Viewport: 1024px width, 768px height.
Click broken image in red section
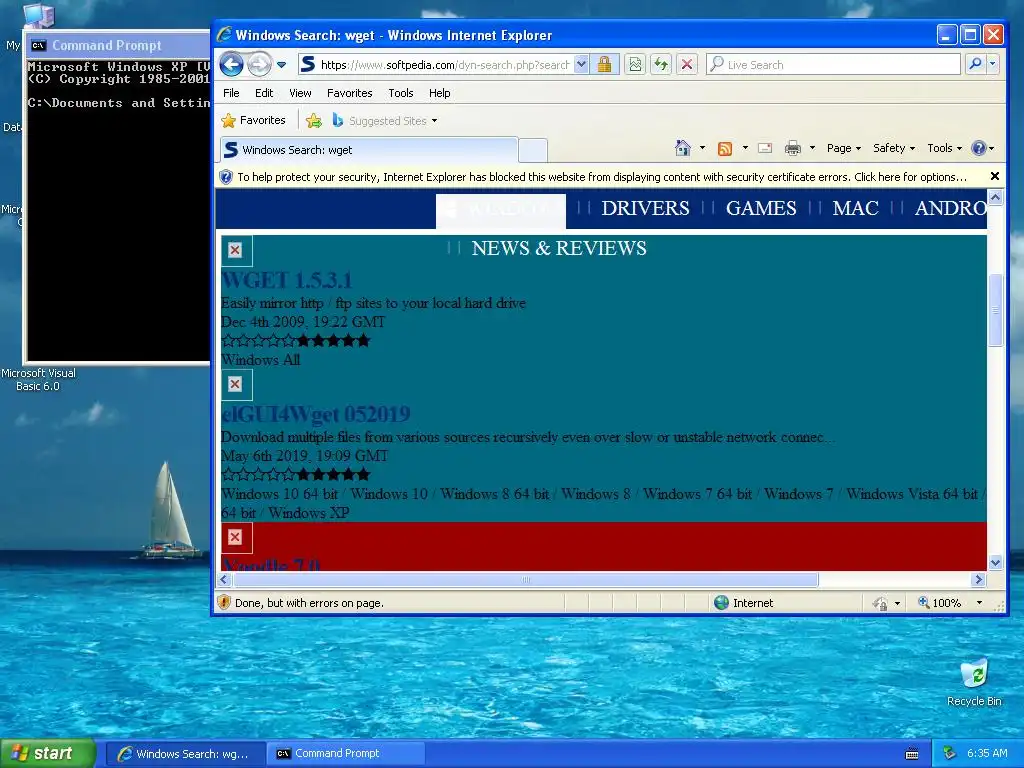[x=236, y=537]
